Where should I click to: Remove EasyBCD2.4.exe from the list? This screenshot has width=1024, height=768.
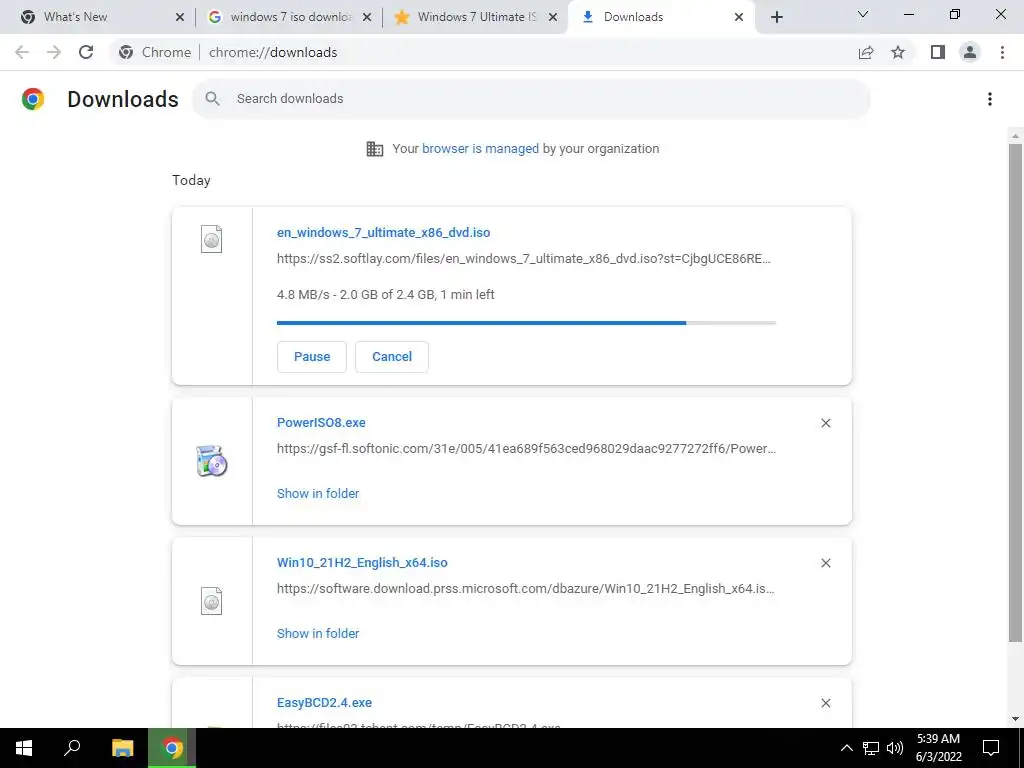[825, 703]
